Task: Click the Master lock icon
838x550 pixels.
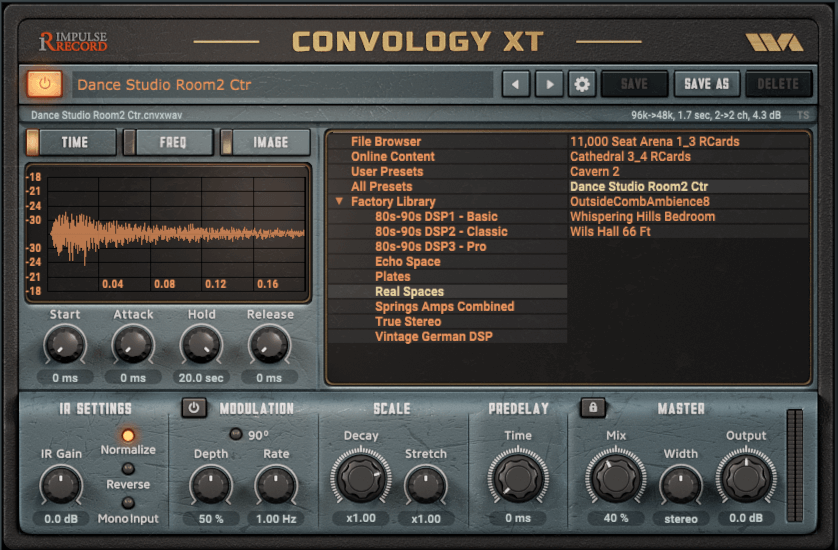Action: 593,408
